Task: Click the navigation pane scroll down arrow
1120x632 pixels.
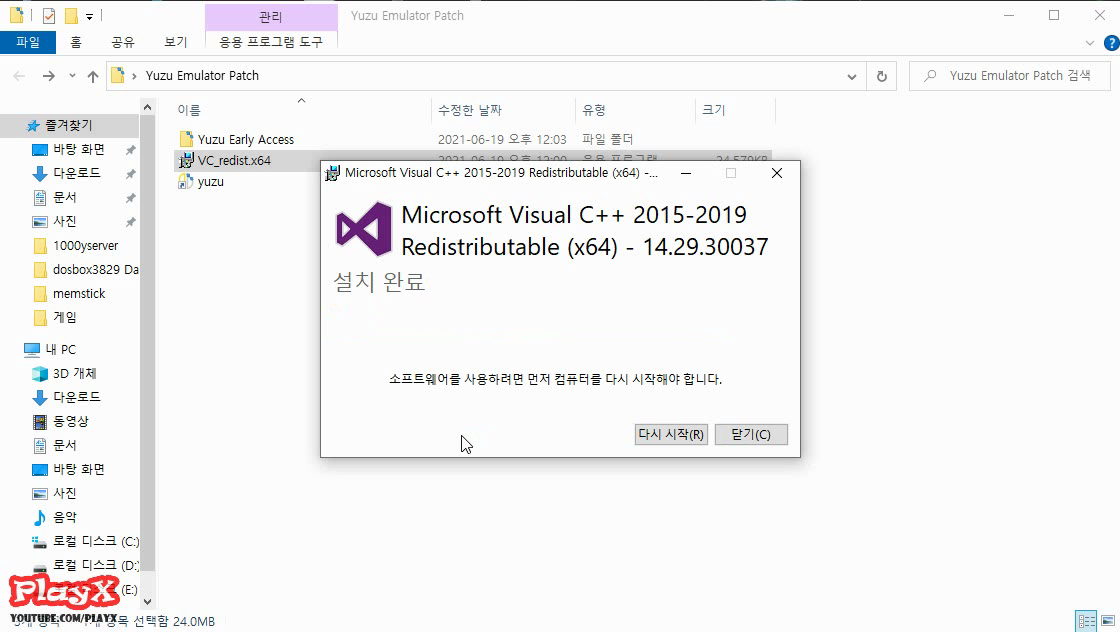Action: point(147,602)
